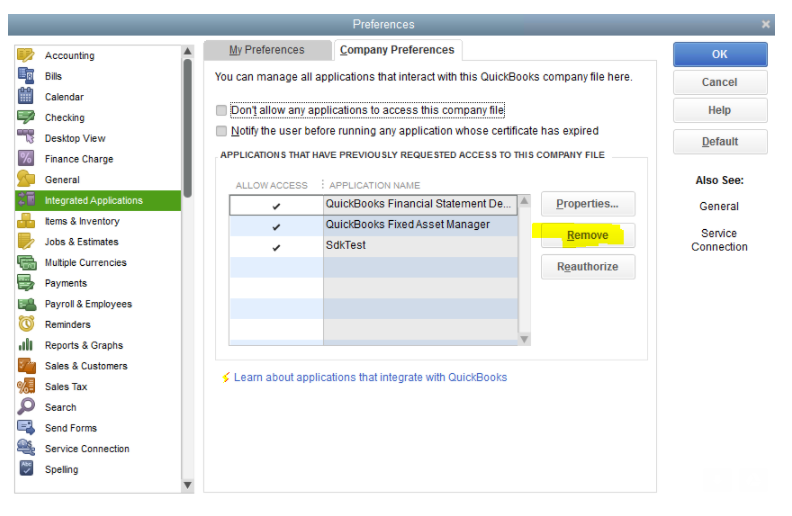Click the Bills category icon
792x516 pixels.
point(26,75)
